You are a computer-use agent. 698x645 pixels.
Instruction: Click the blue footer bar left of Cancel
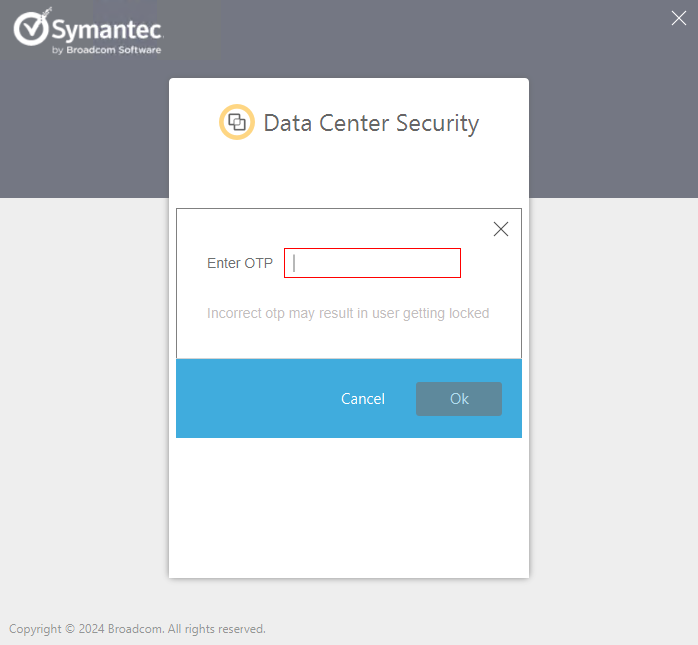(254, 398)
